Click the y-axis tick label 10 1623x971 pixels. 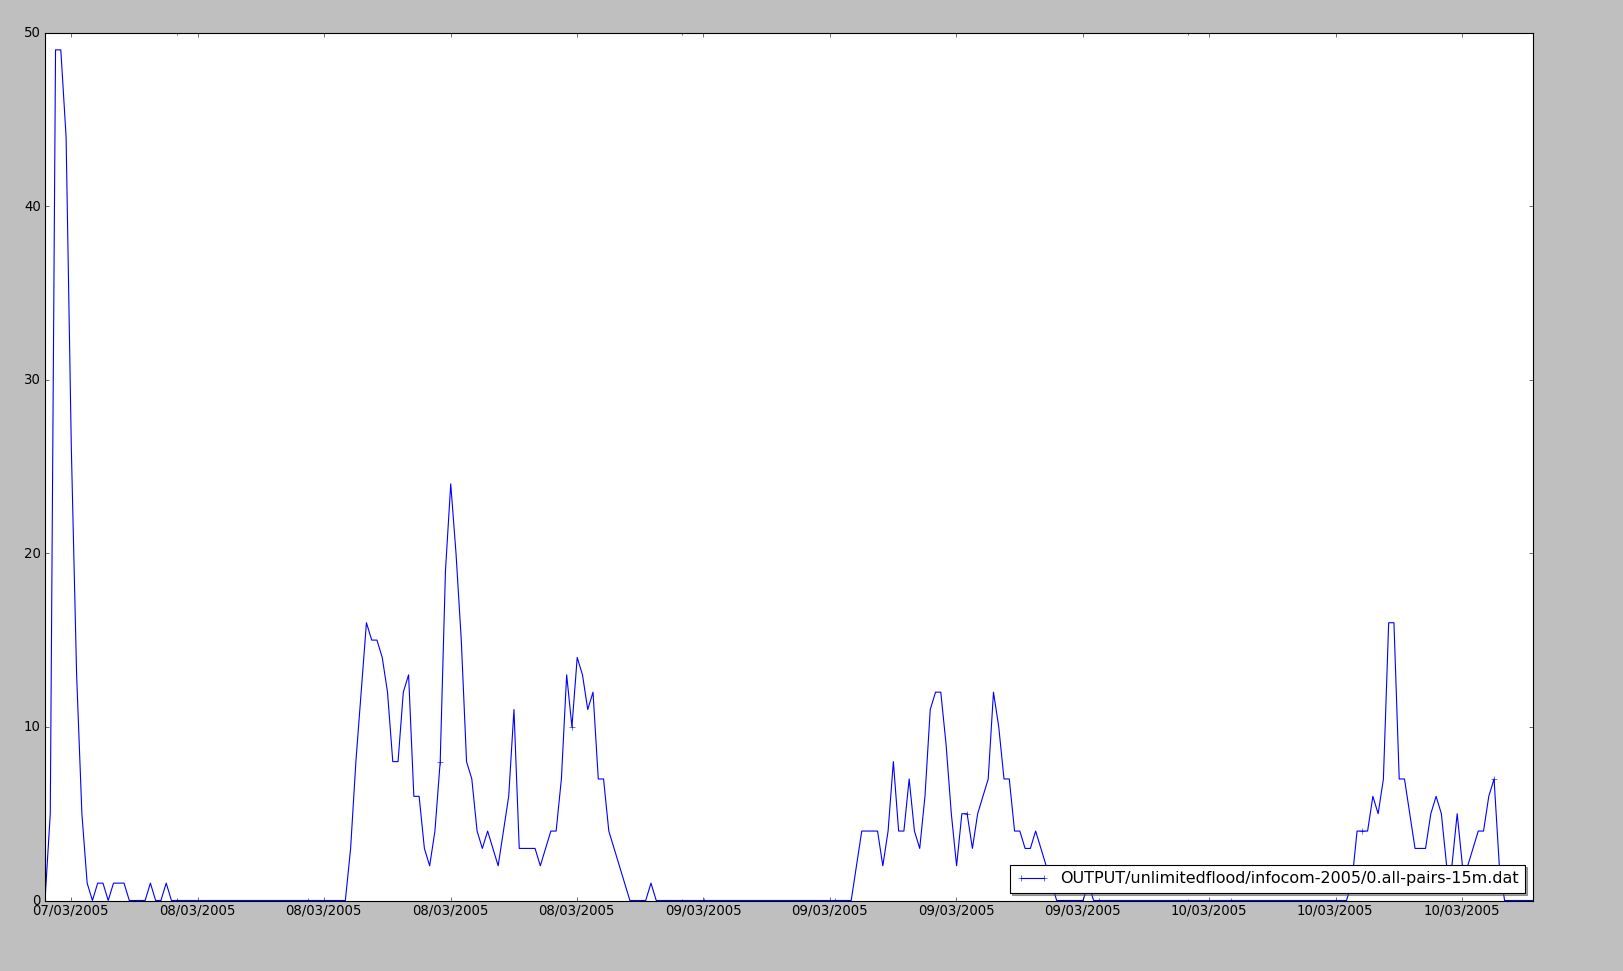(31, 727)
